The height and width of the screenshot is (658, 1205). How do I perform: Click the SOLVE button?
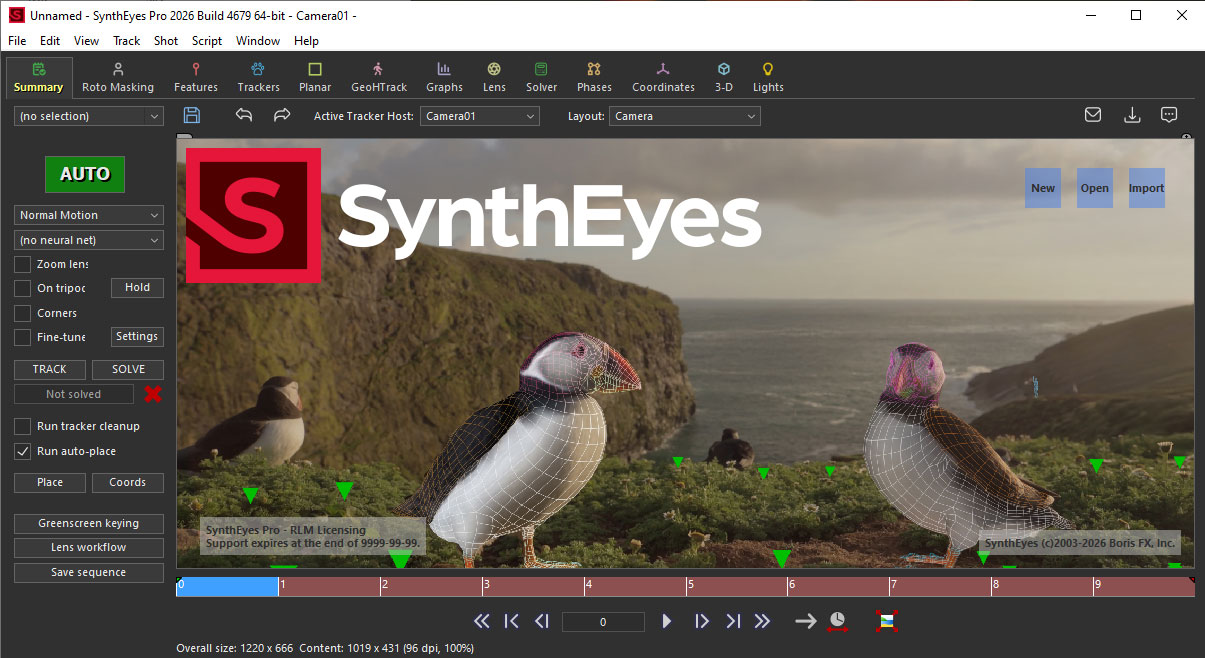tap(128, 369)
